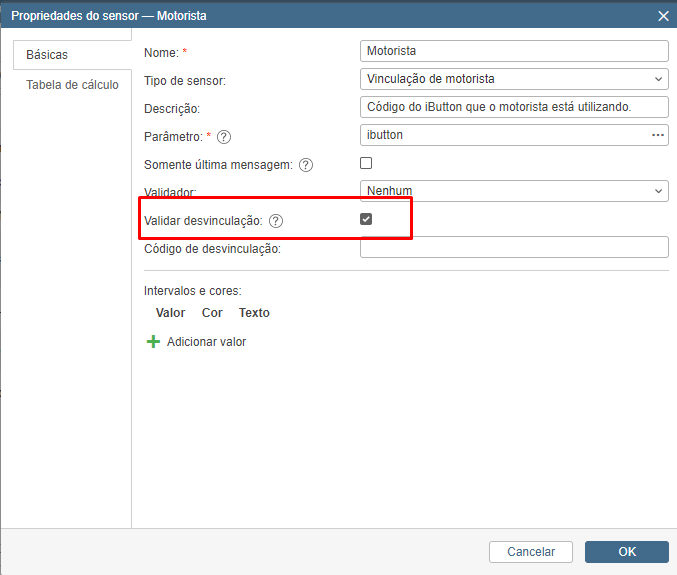This screenshot has width=677, height=575.
Task: Click into the Nome input field
Action: point(513,51)
